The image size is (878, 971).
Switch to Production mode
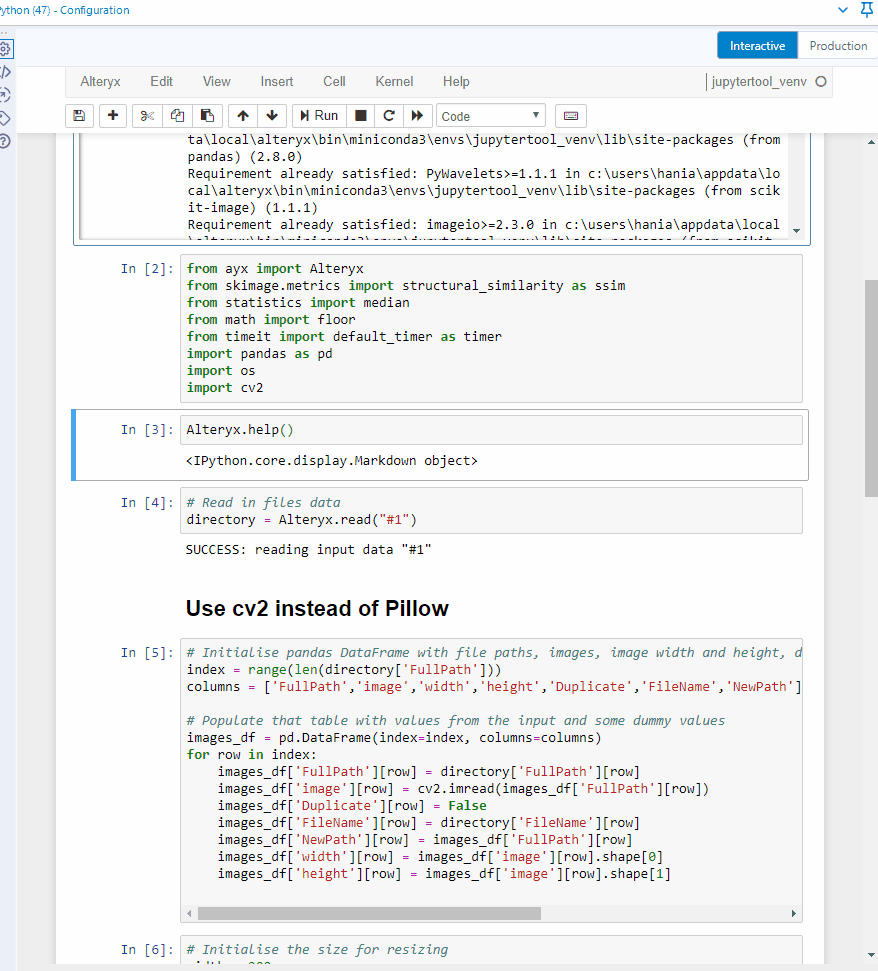click(x=838, y=46)
